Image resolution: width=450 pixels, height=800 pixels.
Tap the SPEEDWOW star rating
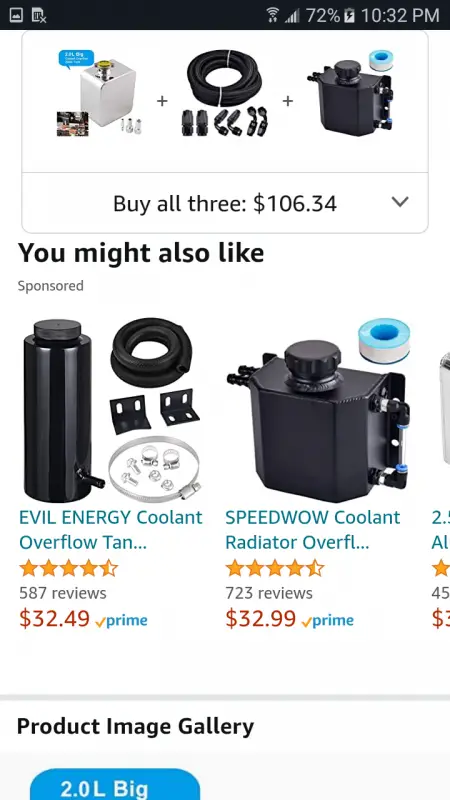274,568
